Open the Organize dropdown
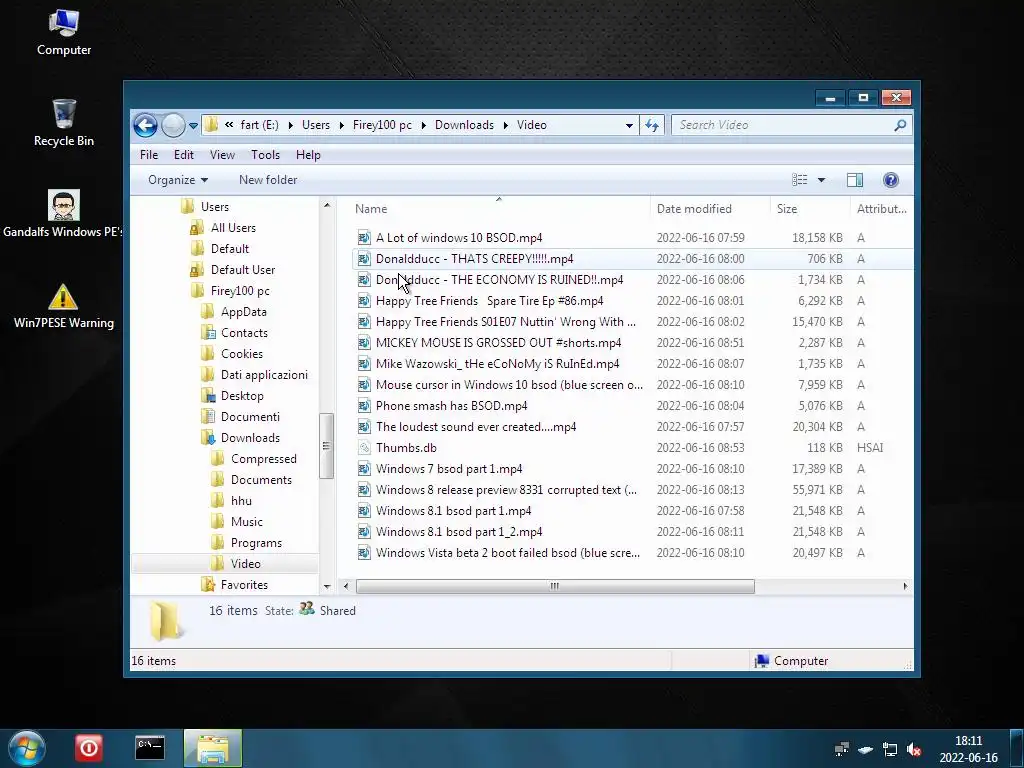The width and height of the screenshot is (1024, 768). pyautogui.click(x=178, y=180)
